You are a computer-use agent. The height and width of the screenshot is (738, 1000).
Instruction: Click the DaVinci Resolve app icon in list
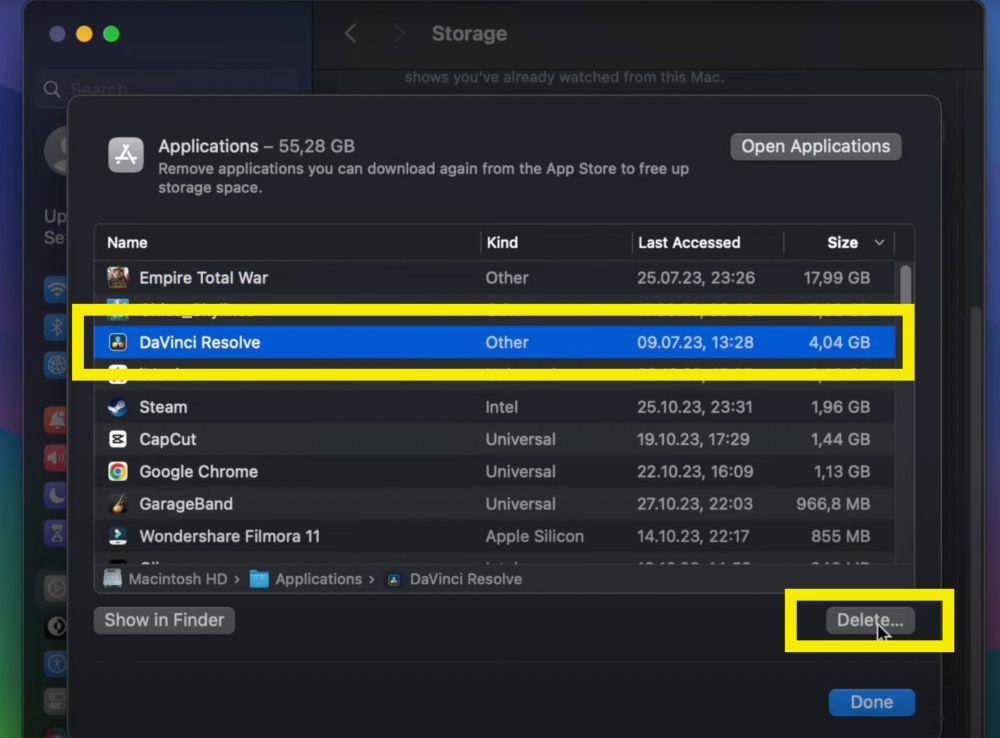117,343
